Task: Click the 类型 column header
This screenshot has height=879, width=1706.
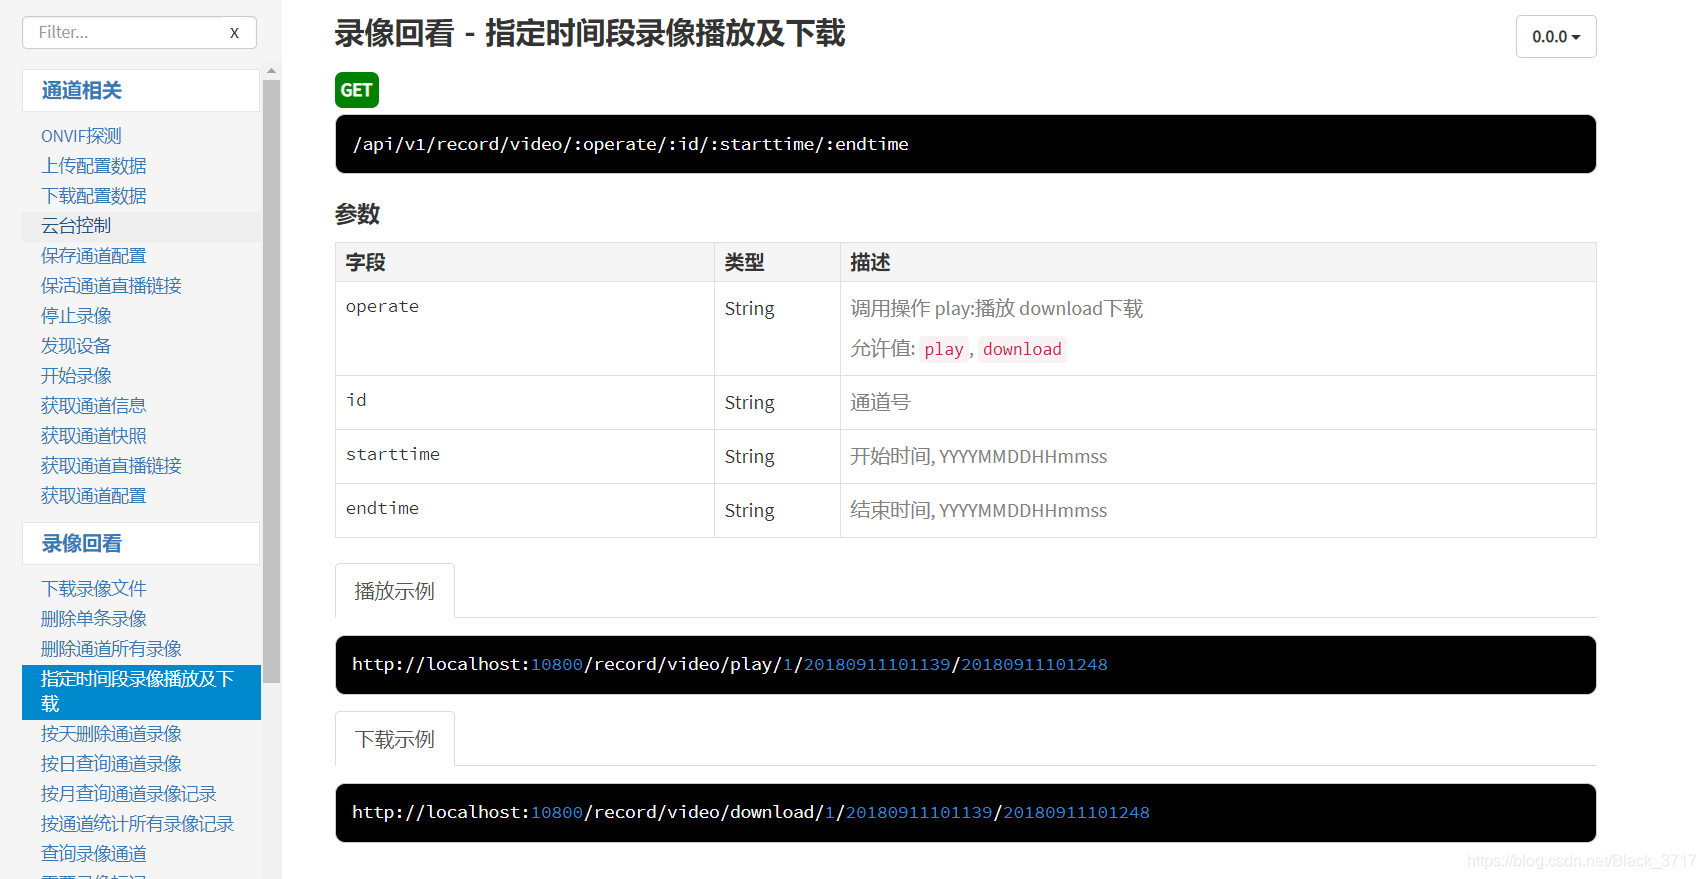Action: (x=777, y=262)
